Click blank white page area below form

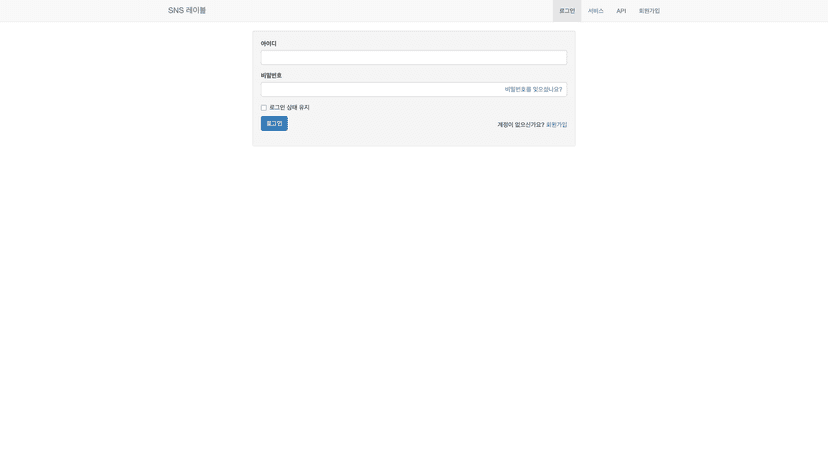pyautogui.click(x=414, y=300)
